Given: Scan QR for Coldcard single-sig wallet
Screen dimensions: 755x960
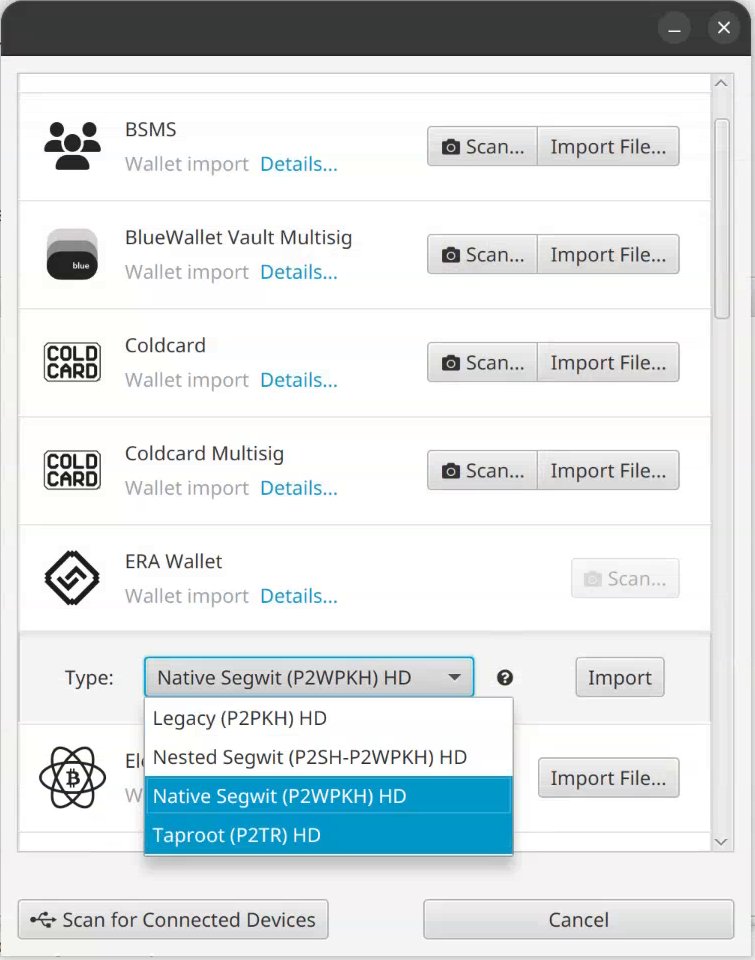Looking at the screenshot, I should pyautogui.click(x=483, y=362).
